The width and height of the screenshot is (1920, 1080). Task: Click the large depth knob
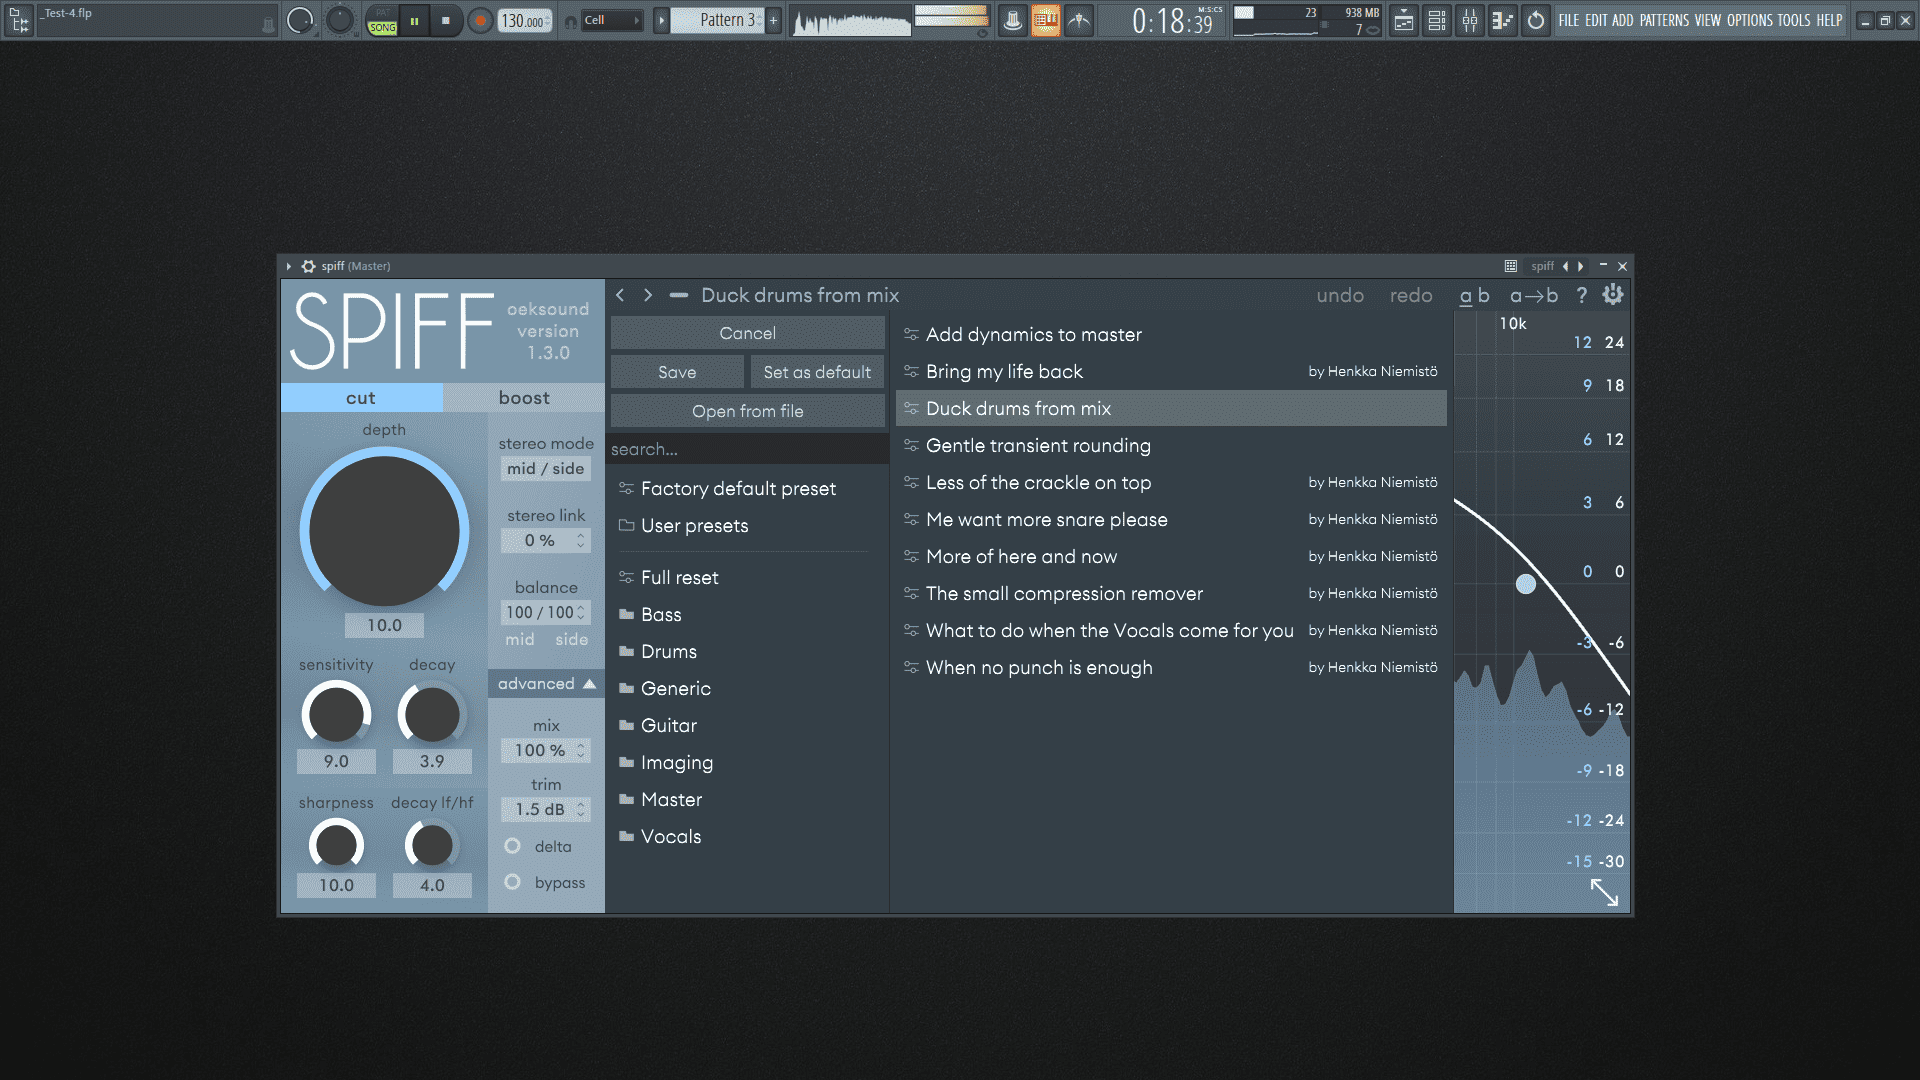tap(384, 531)
